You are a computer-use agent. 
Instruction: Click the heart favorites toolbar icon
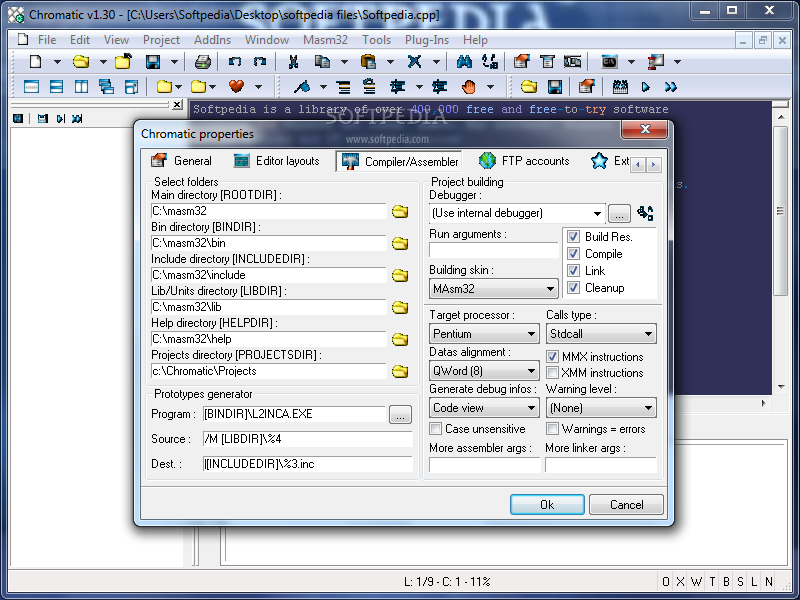[236, 87]
